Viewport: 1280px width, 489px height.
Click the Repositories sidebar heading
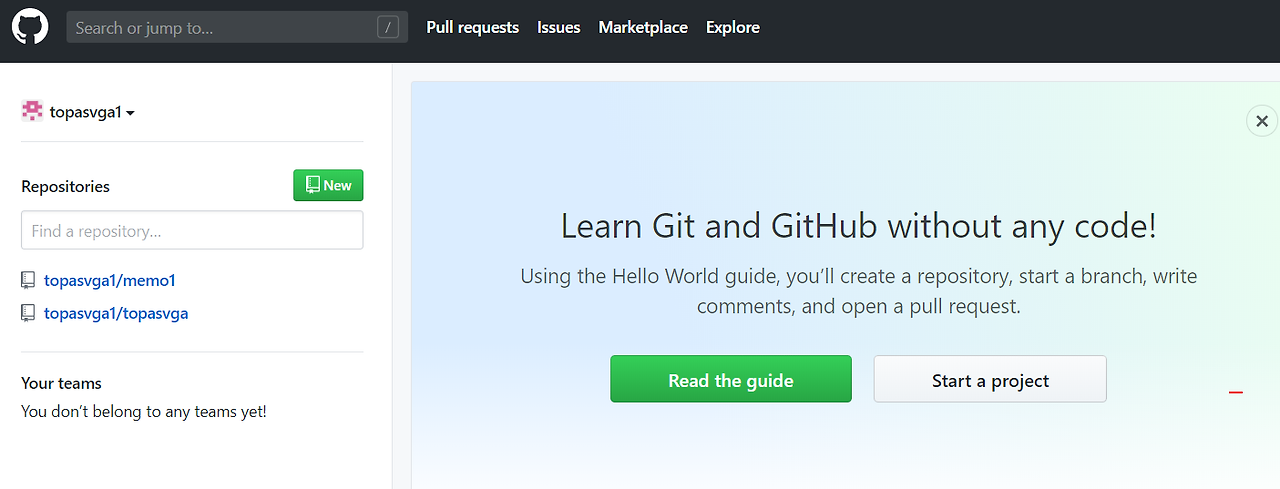pyautogui.click(x=65, y=186)
